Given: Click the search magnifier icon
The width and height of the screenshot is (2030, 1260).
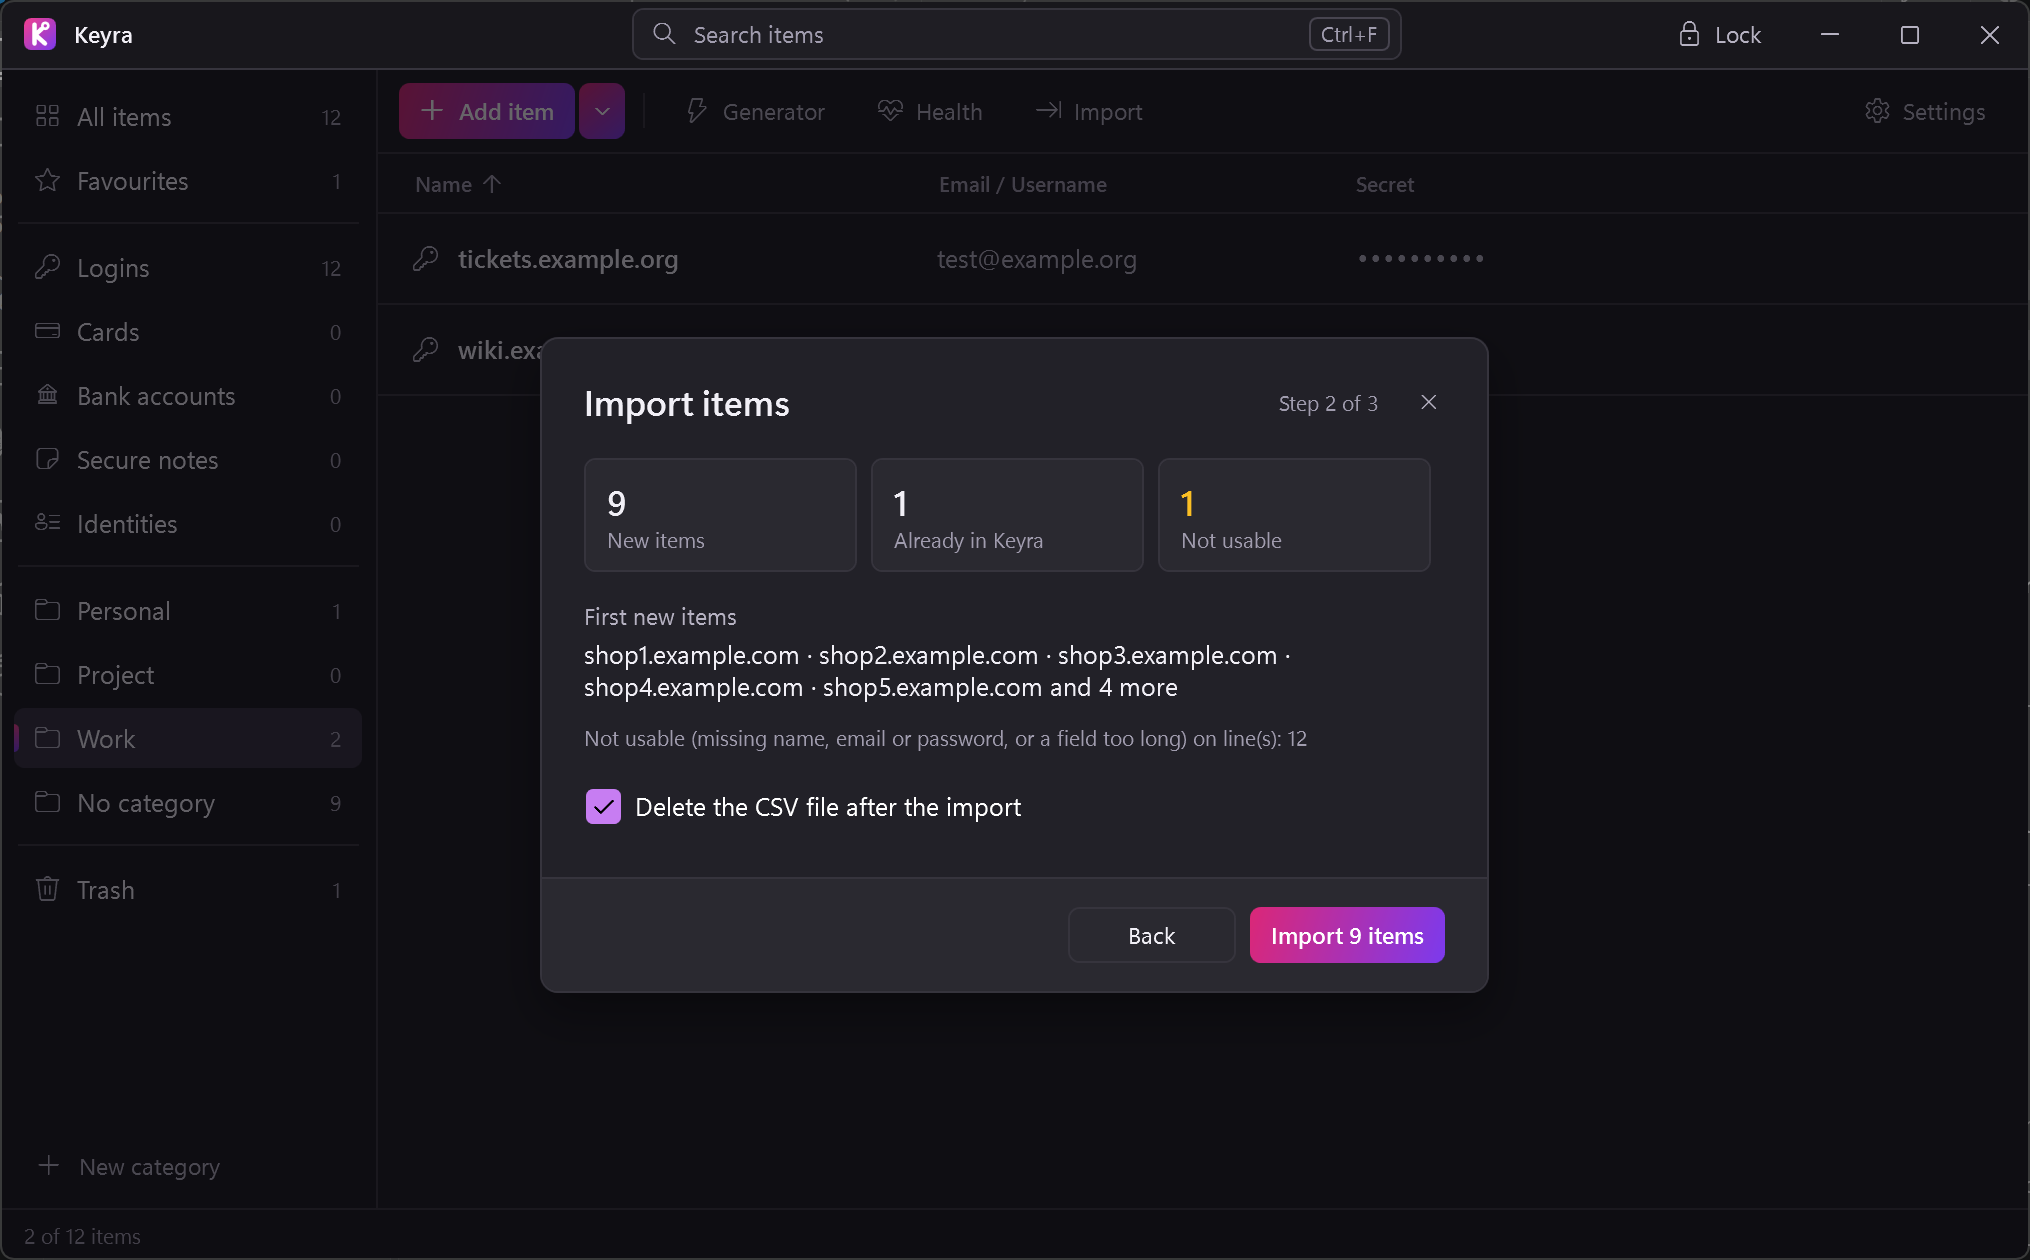Looking at the screenshot, I should pyautogui.click(x=664, y=34).
